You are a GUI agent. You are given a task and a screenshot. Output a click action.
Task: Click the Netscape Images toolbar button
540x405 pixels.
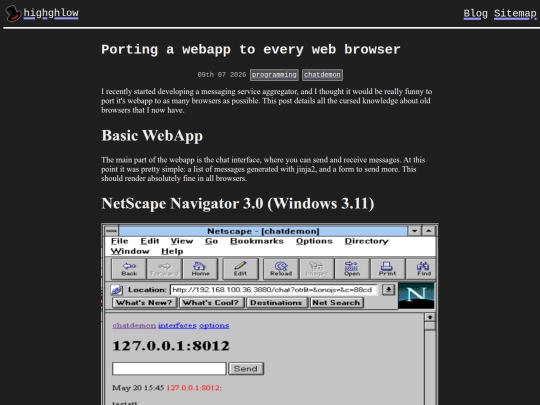[317, 269]
